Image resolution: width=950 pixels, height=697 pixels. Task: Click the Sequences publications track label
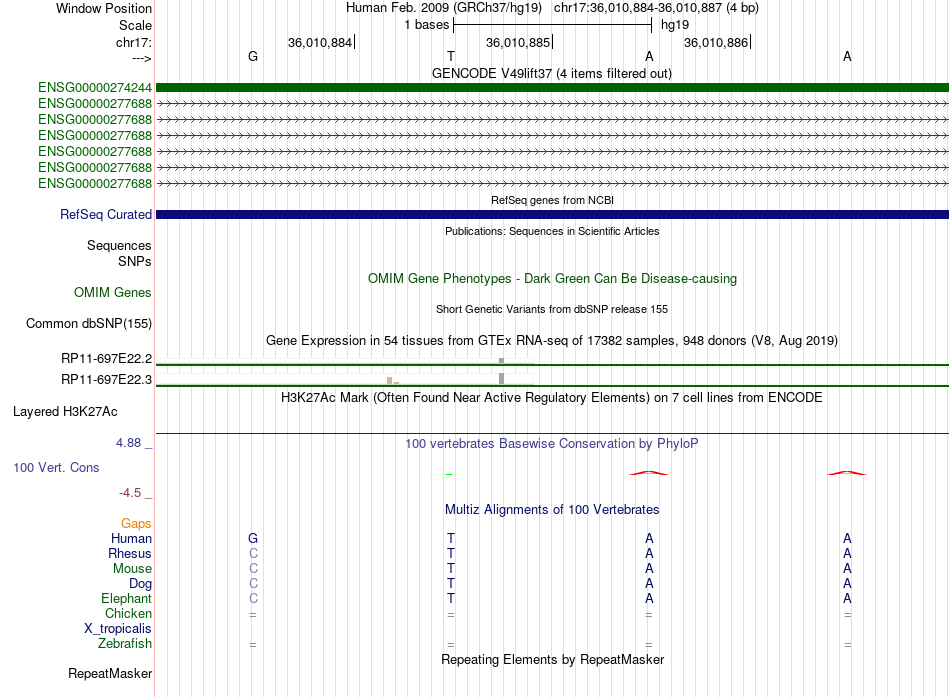click(119, 245)
